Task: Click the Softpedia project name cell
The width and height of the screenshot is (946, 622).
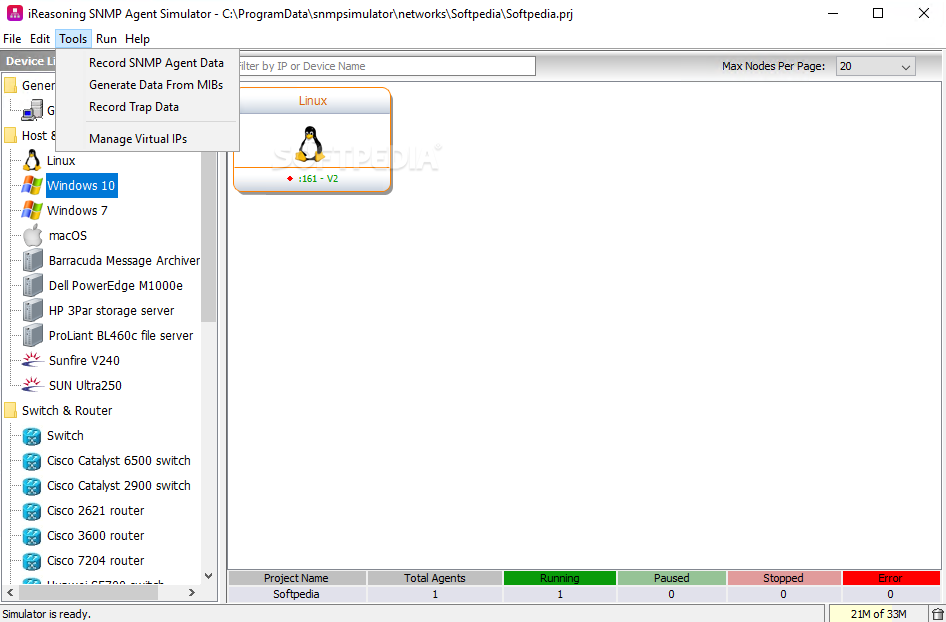Action: (x=296, y=594)
